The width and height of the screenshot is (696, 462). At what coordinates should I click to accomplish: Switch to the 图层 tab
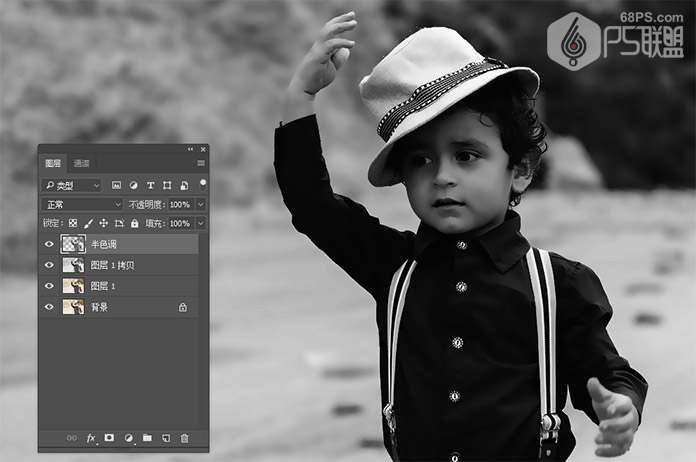click(x=53, y=163)
